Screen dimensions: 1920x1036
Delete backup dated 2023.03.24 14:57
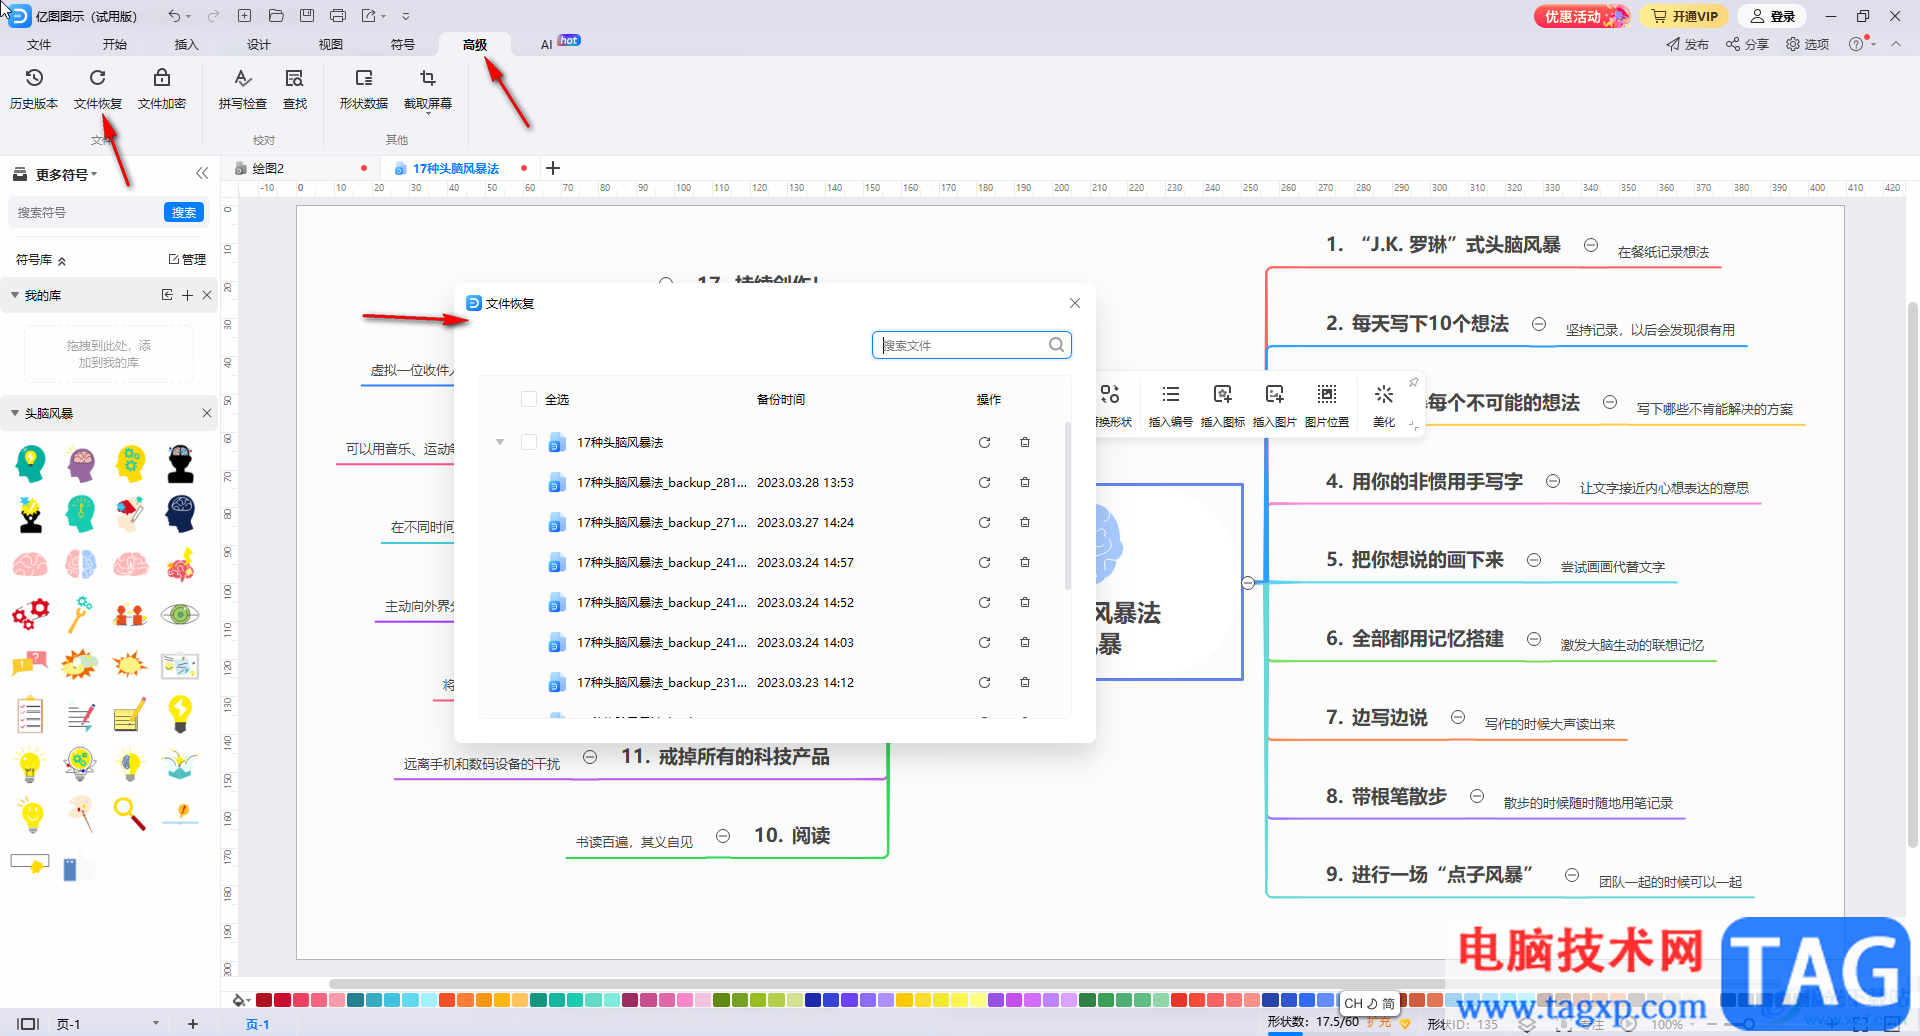[1025, 562]
